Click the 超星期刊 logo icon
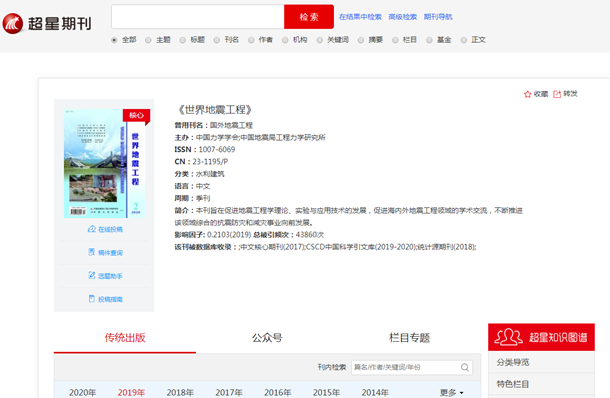Screen dimensions: 610x398 point(13,23)
